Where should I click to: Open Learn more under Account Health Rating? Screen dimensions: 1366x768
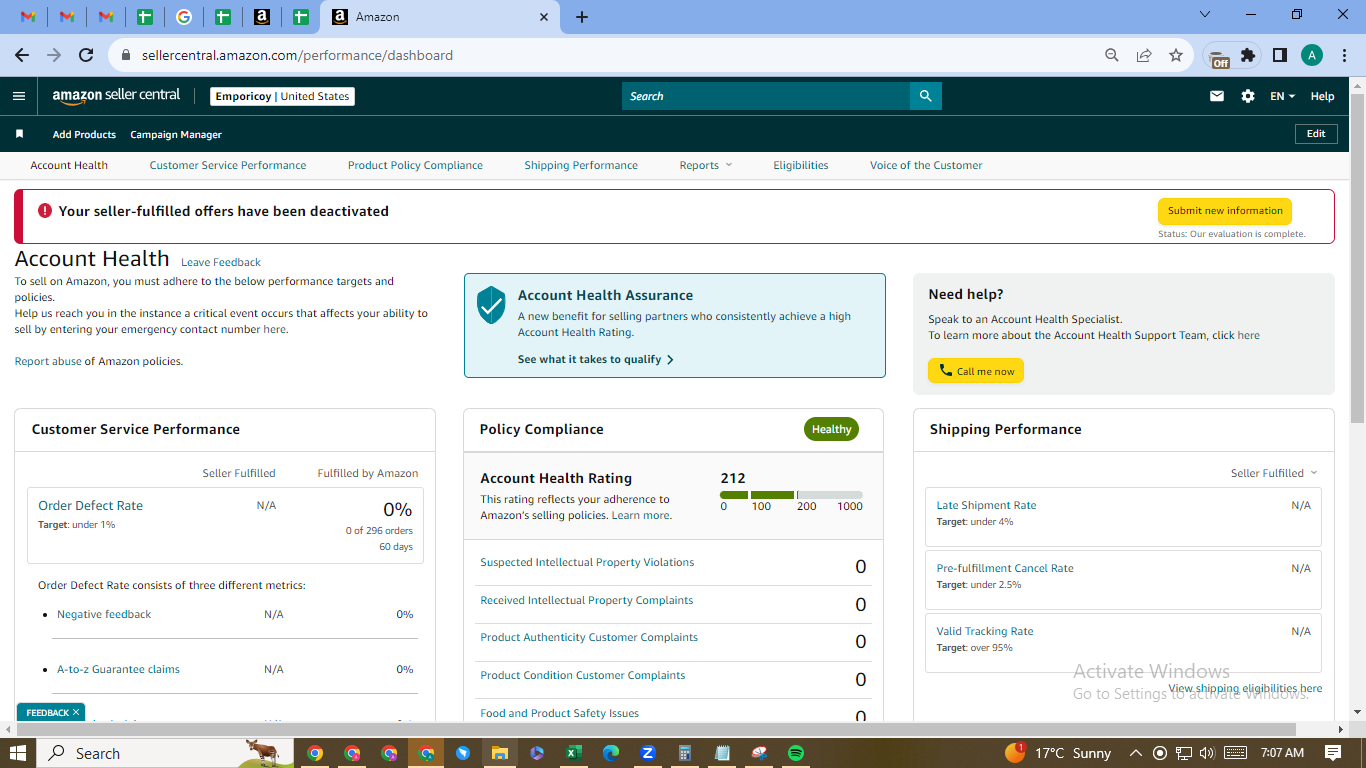click(x=641, y=515)
